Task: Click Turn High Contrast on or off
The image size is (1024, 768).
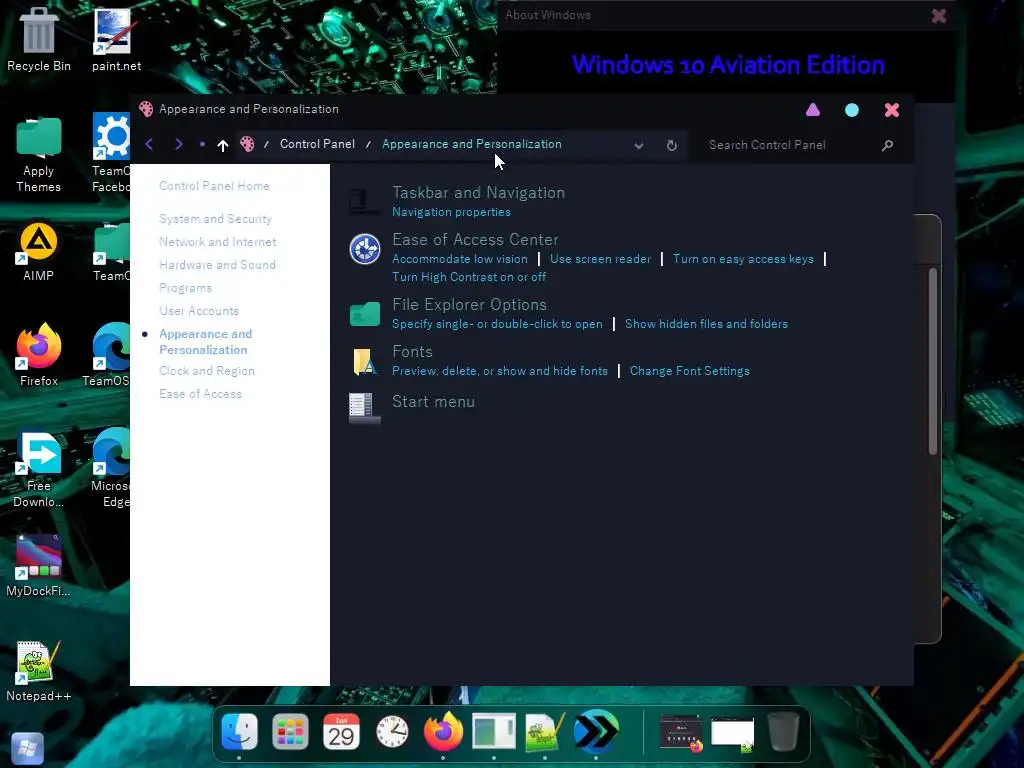Action: (469, 277)
